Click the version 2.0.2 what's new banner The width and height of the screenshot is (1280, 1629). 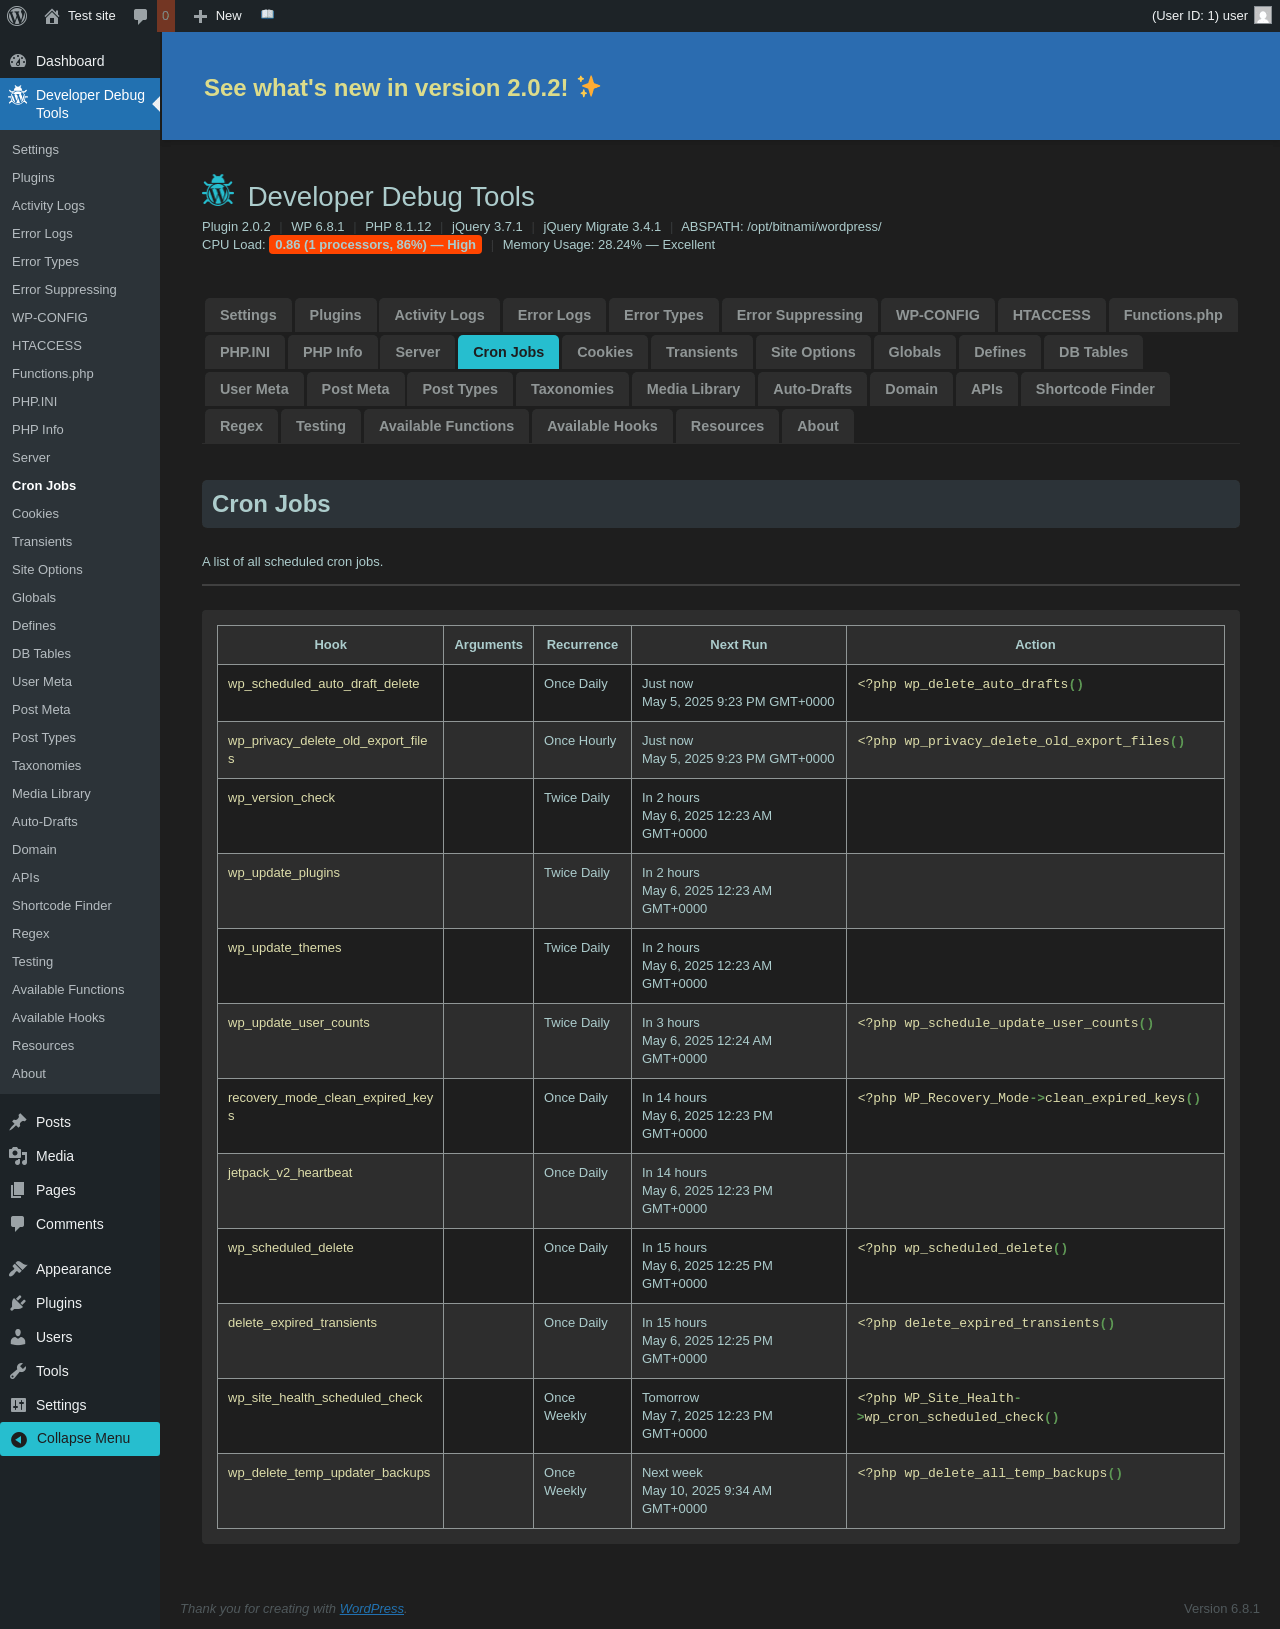402,88
